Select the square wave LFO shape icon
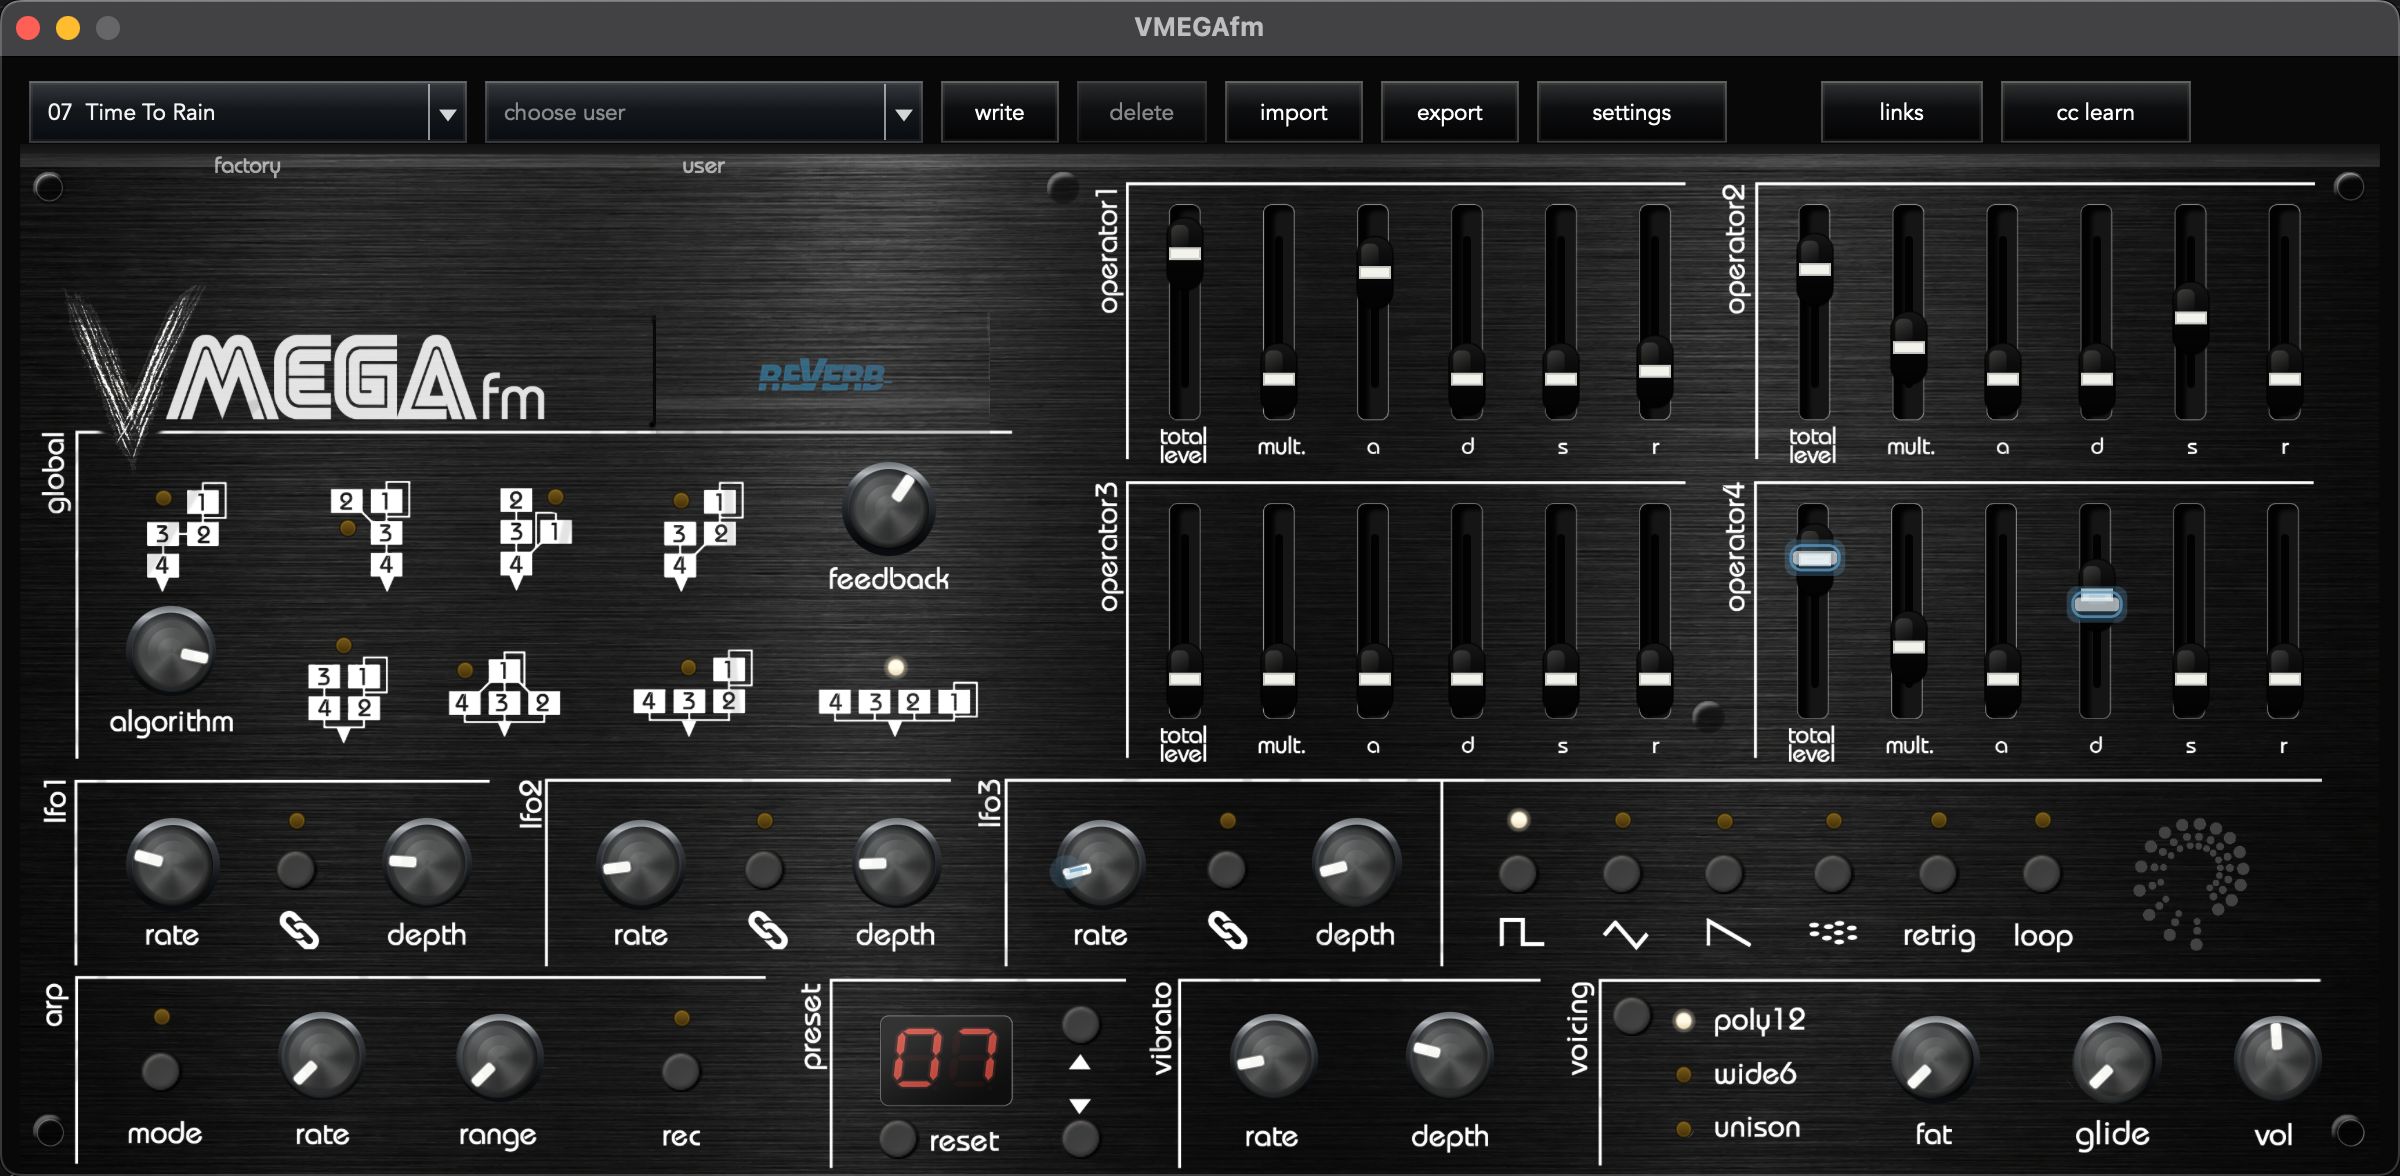The height and width of the screenshot is (1176, 2400). click(x=1520, y=933)
